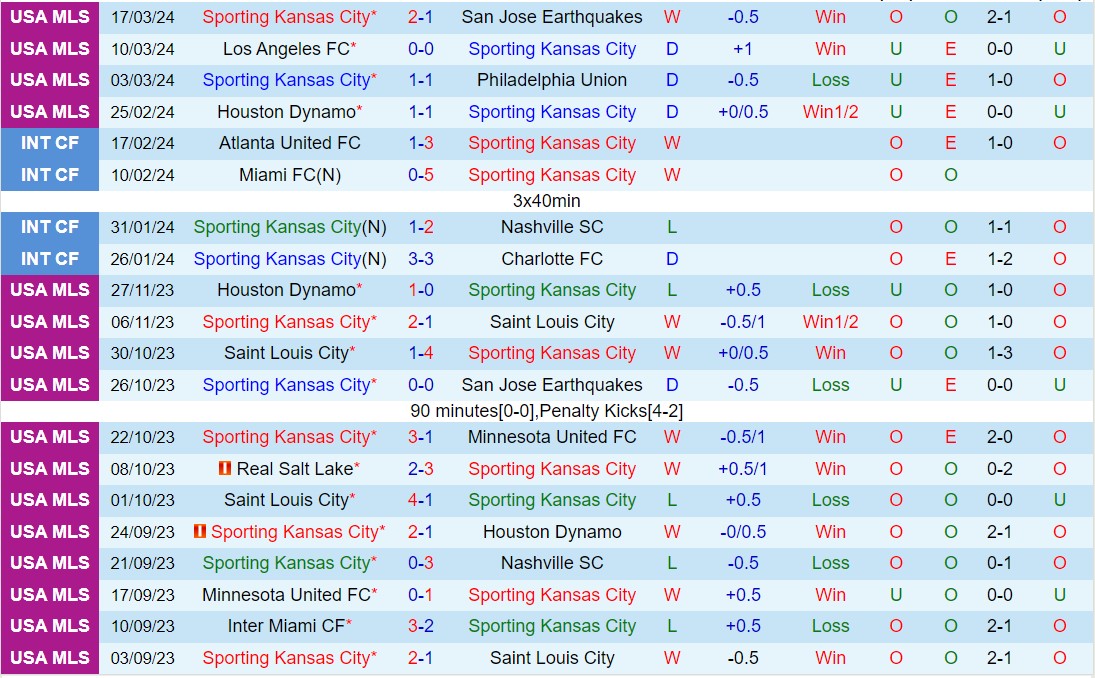Image resolution: width=1095 pixels, height=678 pixels.
Task: Select Minnesota United FC in the 22/10/23 match
Action: pos(552,437)
